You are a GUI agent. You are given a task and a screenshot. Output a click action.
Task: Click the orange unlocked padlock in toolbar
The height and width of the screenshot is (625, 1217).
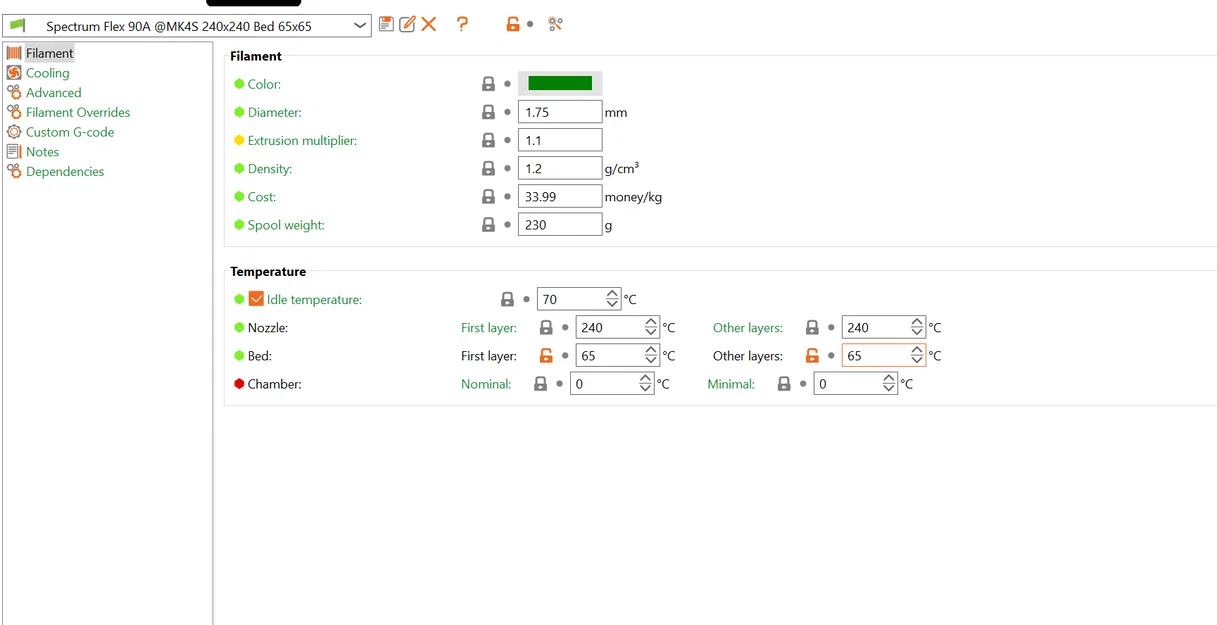(x=512, y=24)
